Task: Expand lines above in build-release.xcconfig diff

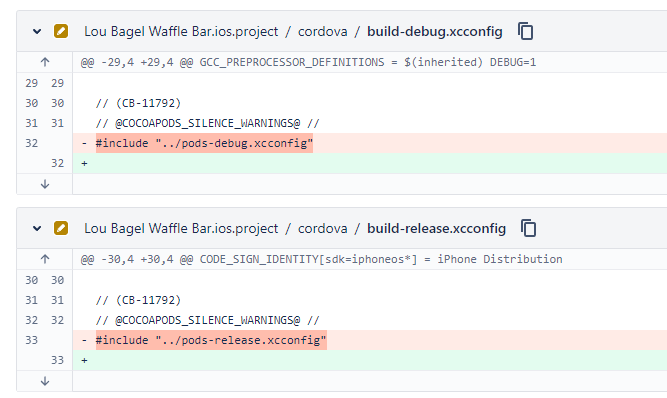Action: tap(45, 259)
